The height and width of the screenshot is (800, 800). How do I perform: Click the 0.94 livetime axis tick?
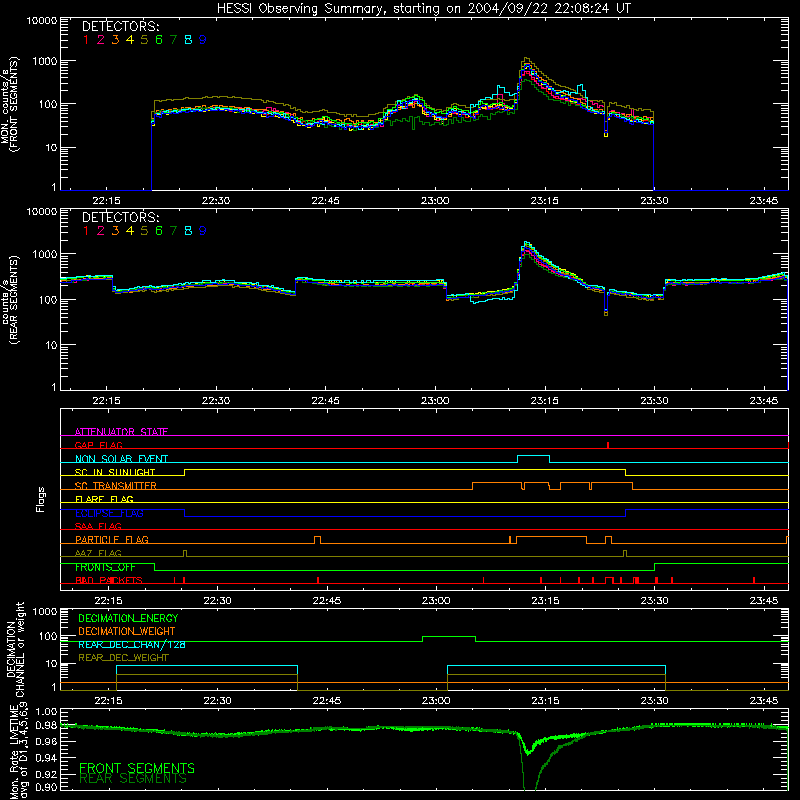pos(46,758)
